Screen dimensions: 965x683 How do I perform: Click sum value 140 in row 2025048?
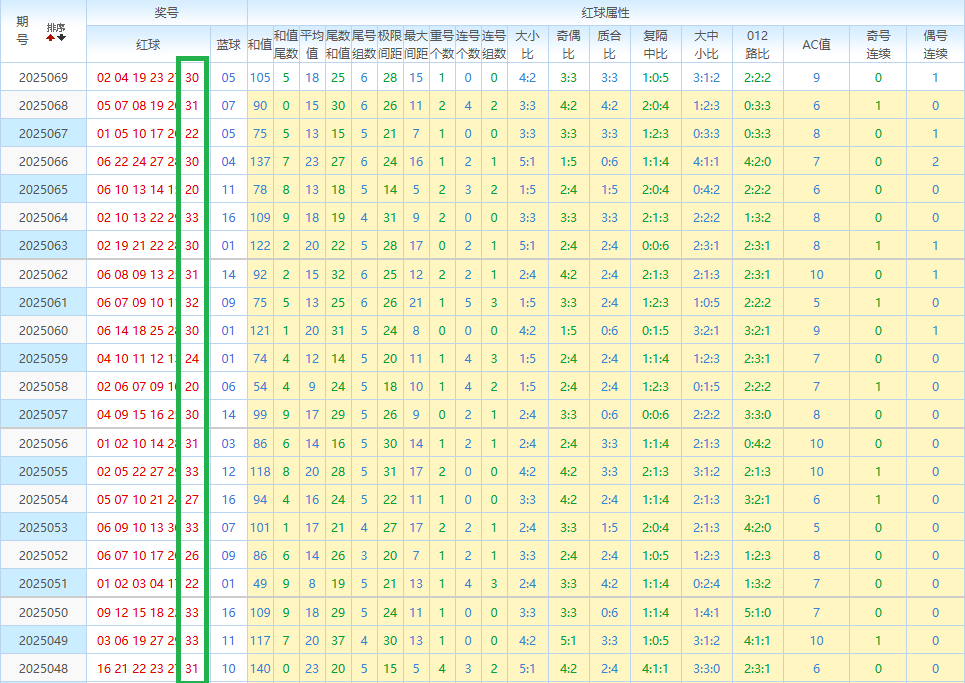[x=260, y=668]
